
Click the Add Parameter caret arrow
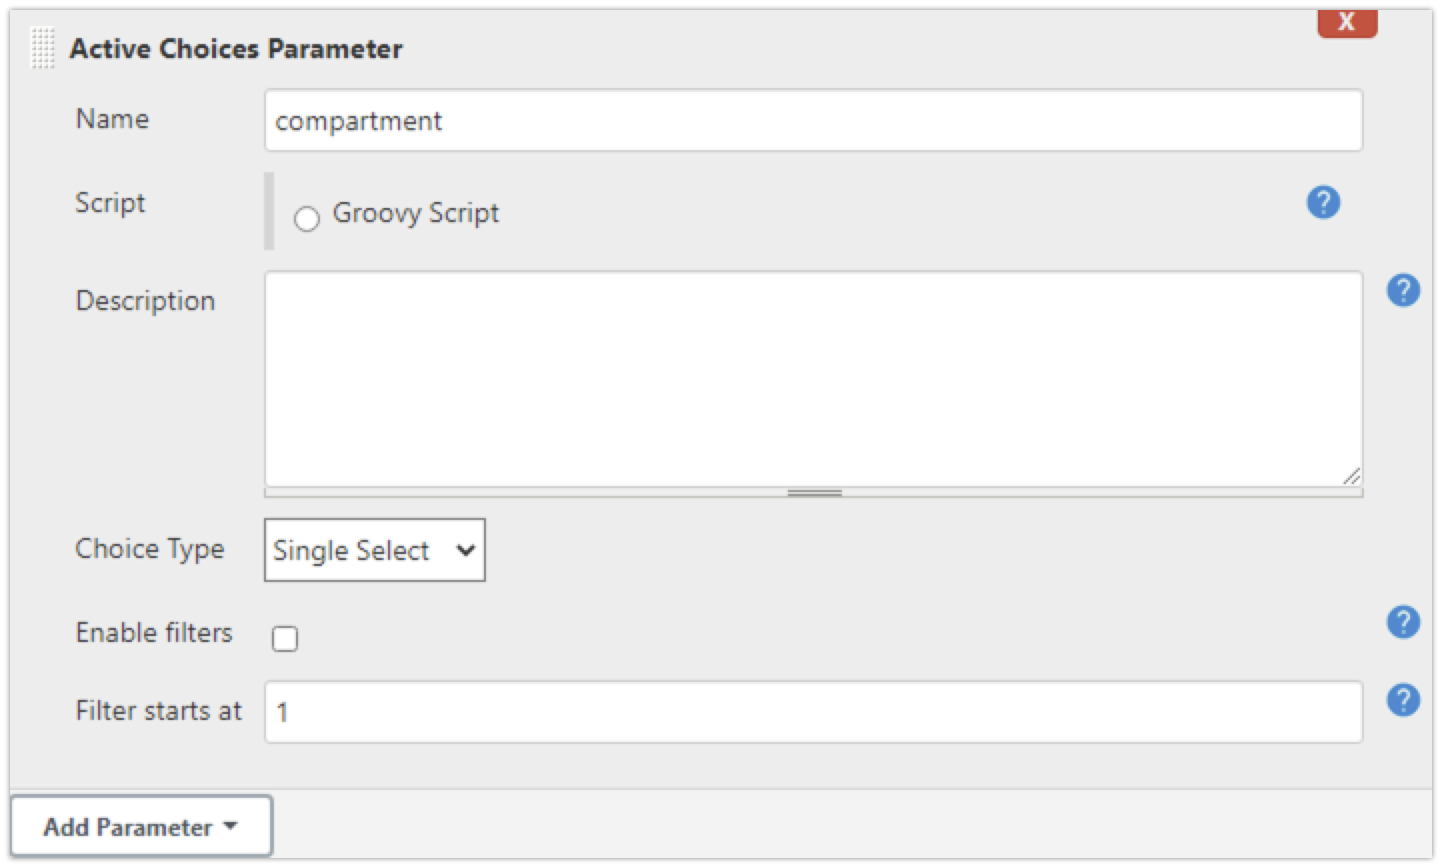tap(231, 826)
